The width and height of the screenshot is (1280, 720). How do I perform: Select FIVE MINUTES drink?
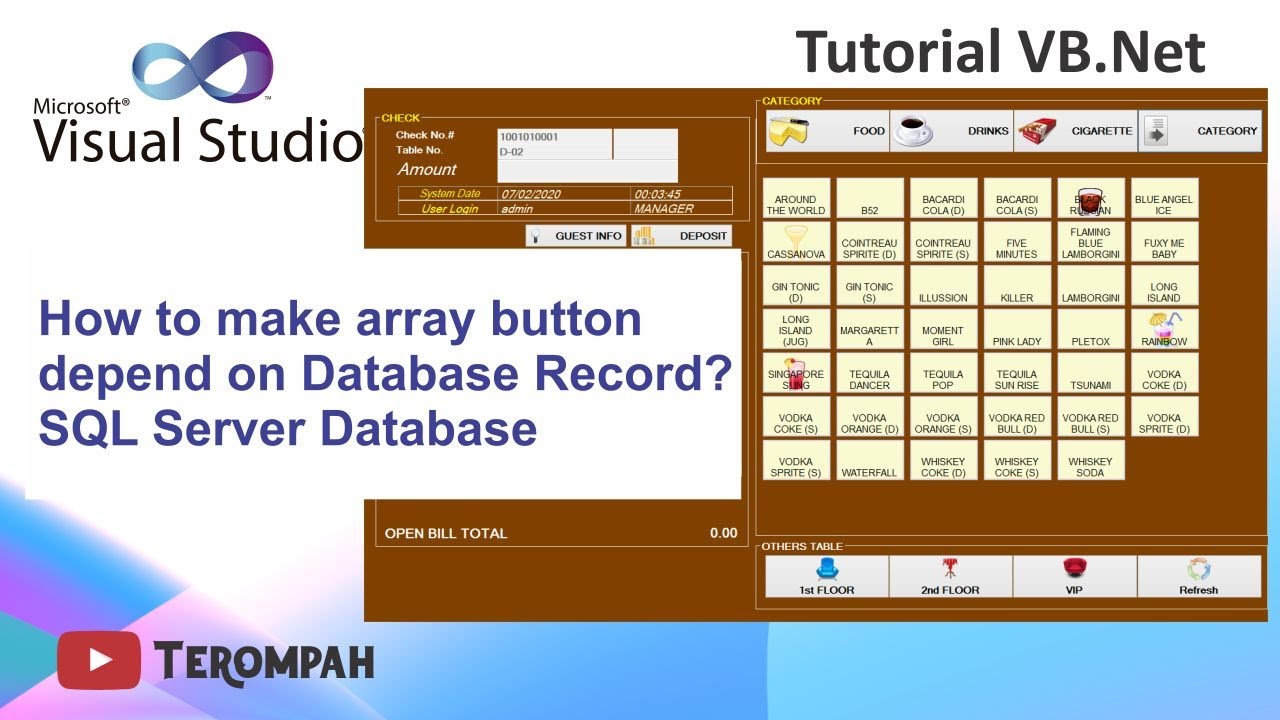(x=1018, y=242)
